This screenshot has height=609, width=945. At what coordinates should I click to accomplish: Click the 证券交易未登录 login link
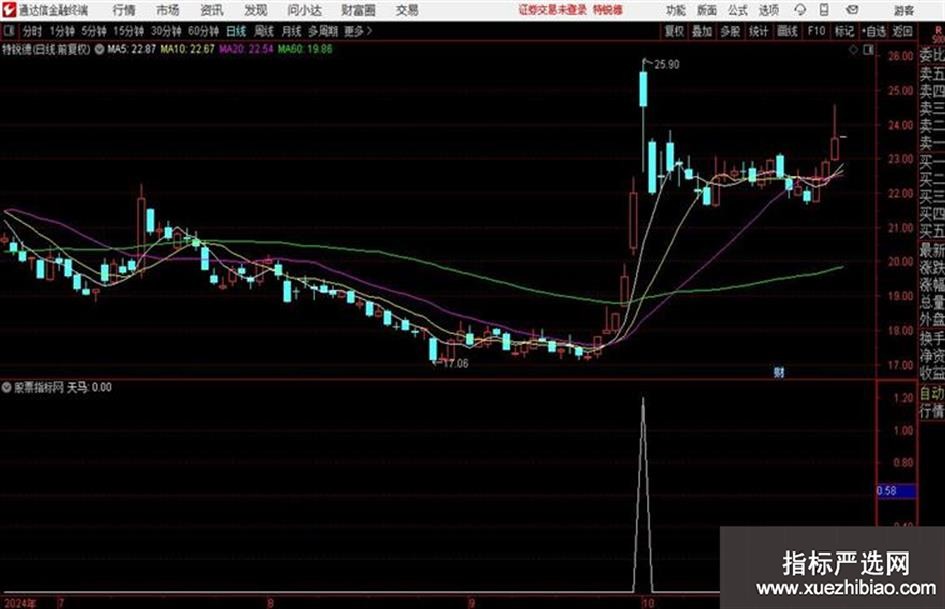(x=553, y=10)
